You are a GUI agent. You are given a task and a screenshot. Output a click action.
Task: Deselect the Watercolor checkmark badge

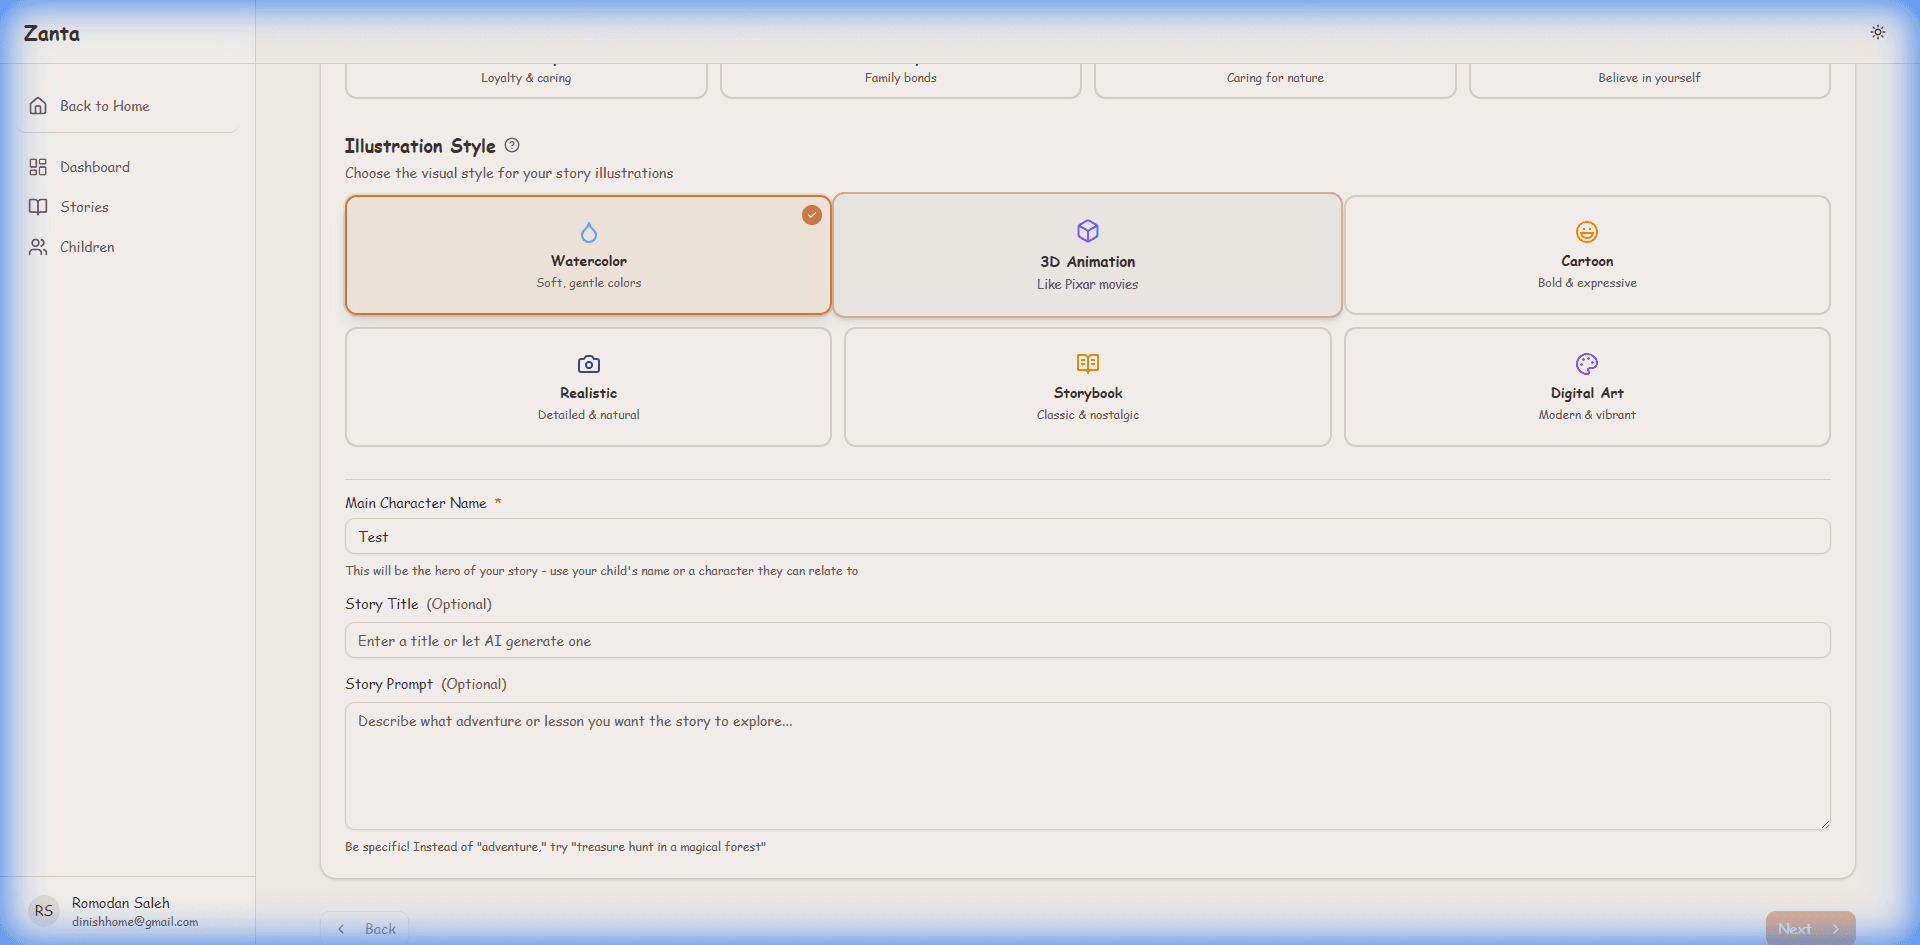811,215
